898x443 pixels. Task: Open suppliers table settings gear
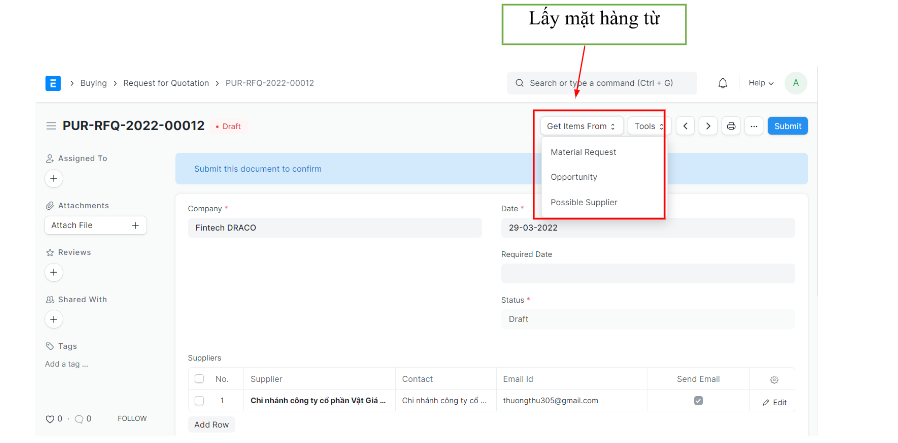(x=773, y=380)
